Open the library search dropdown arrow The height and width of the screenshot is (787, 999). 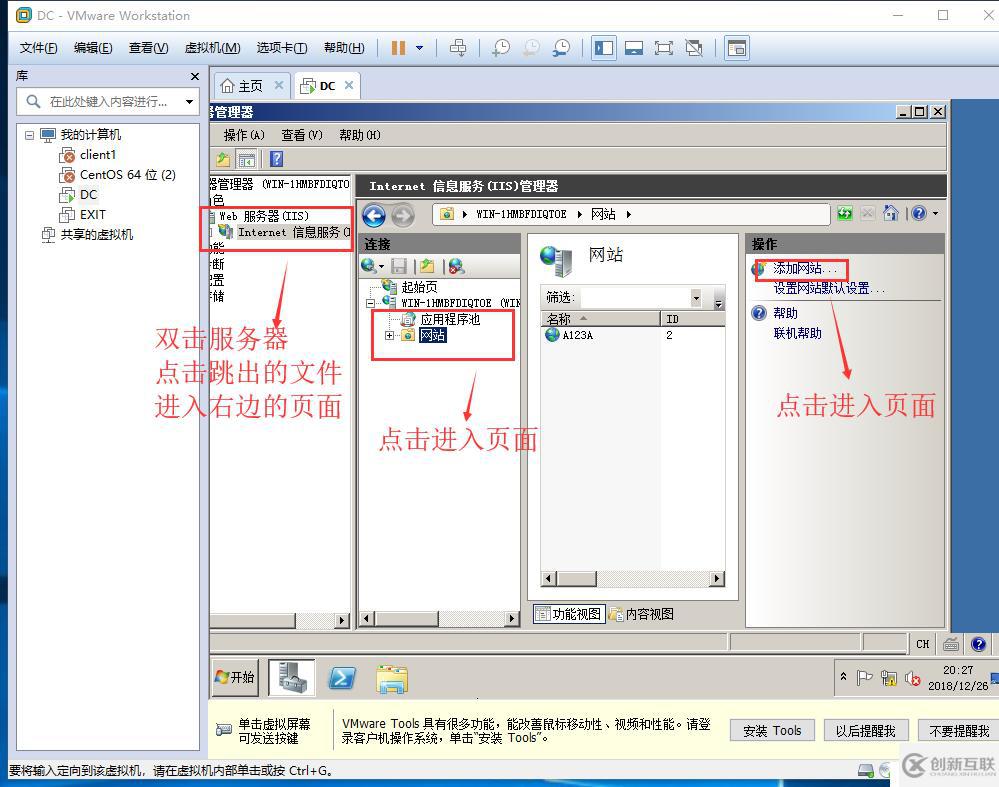point(189,101)
